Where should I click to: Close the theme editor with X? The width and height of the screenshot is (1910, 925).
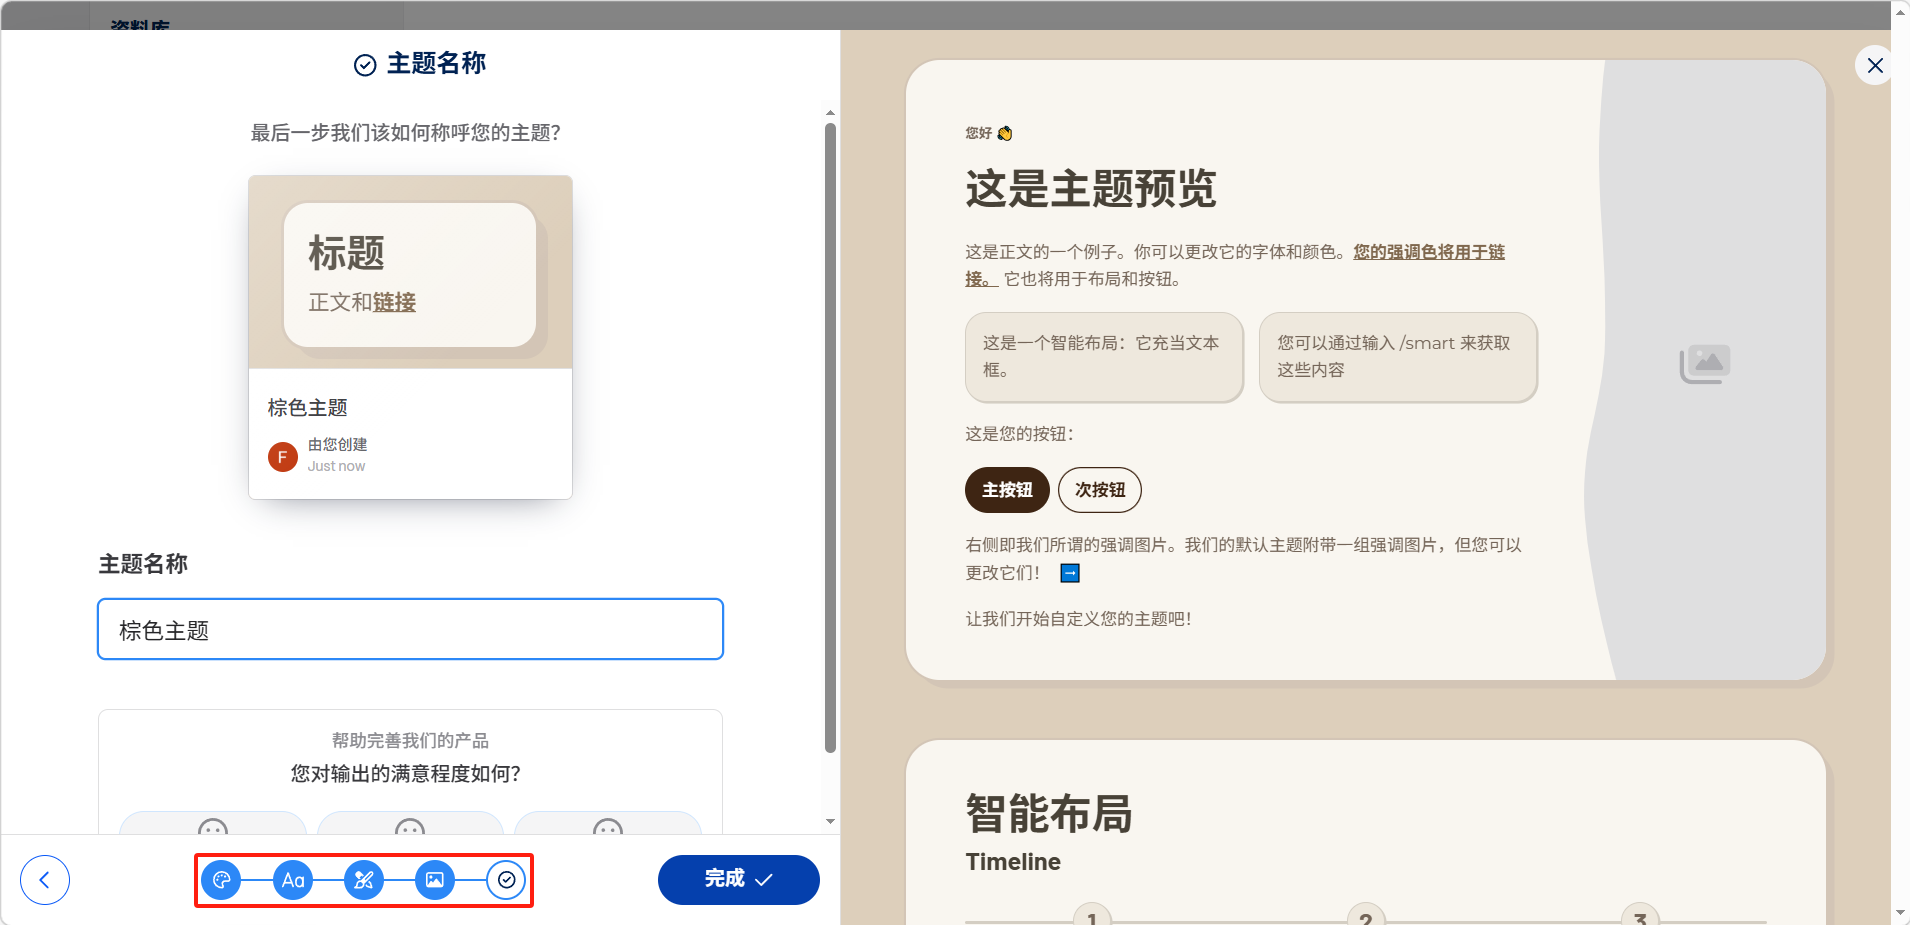pyautogui.click(x=1875, y=66)
